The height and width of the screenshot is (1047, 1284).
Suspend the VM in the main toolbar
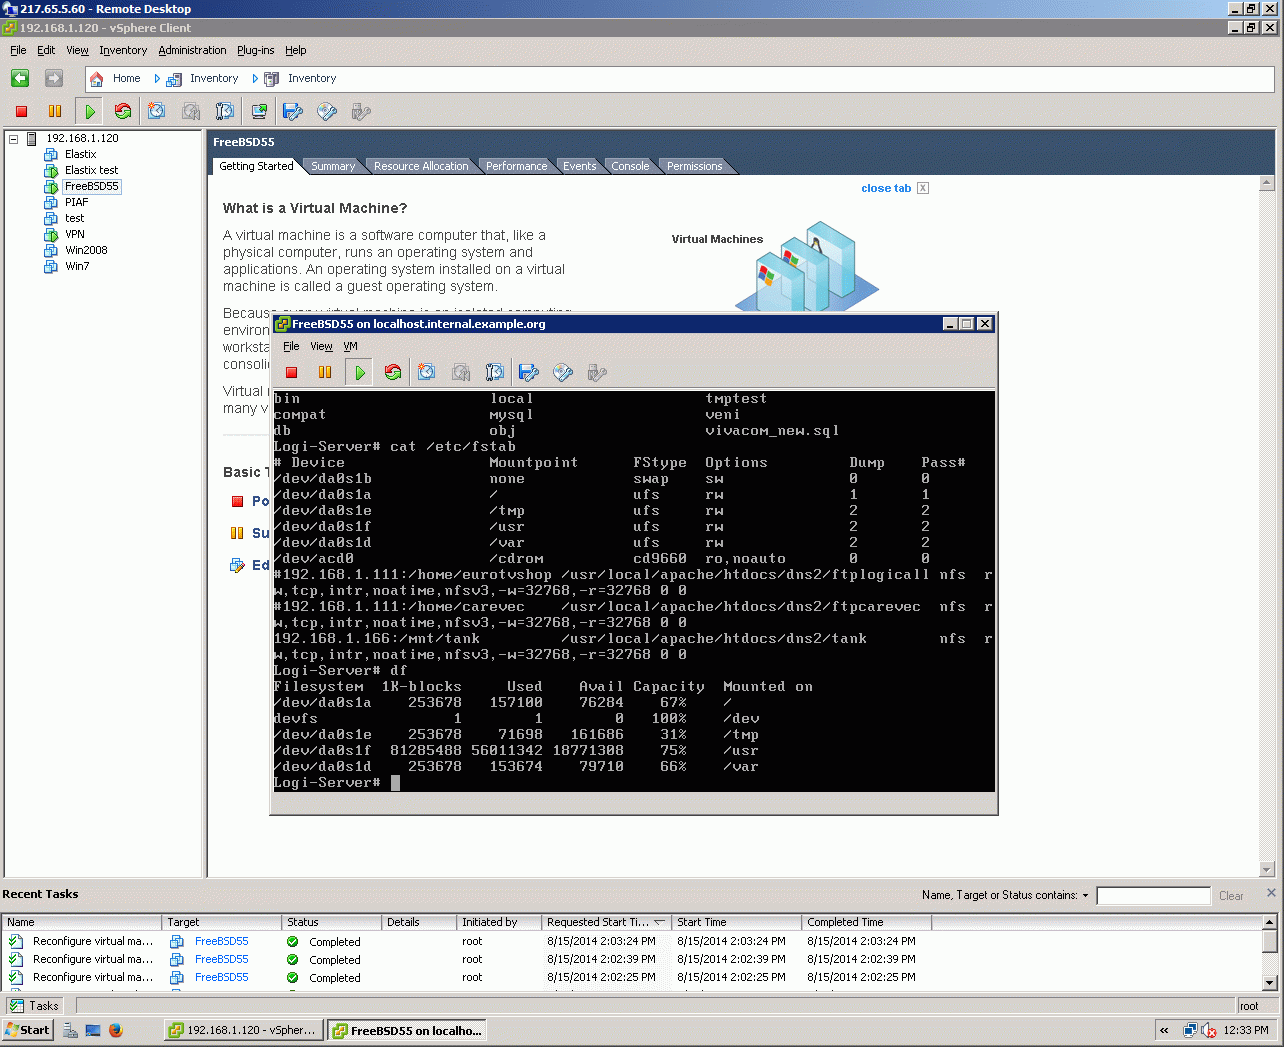pos(55,112)
